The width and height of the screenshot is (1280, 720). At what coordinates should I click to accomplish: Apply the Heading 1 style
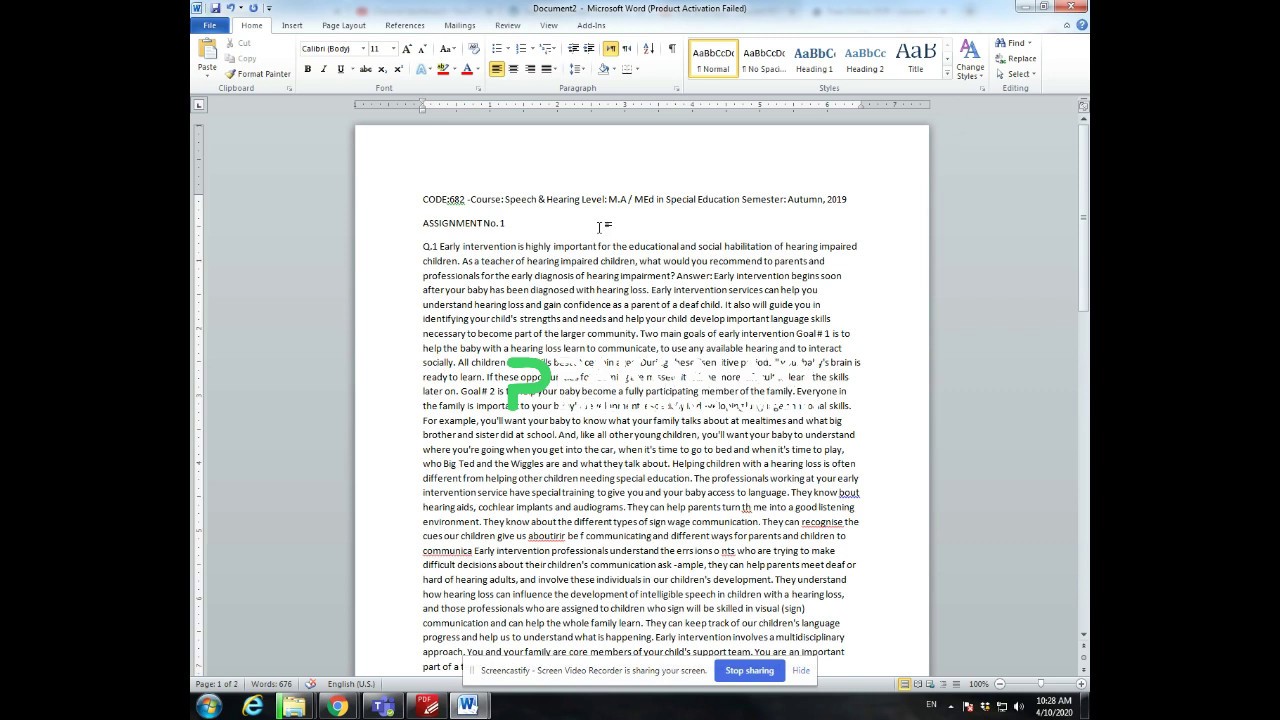814,59
